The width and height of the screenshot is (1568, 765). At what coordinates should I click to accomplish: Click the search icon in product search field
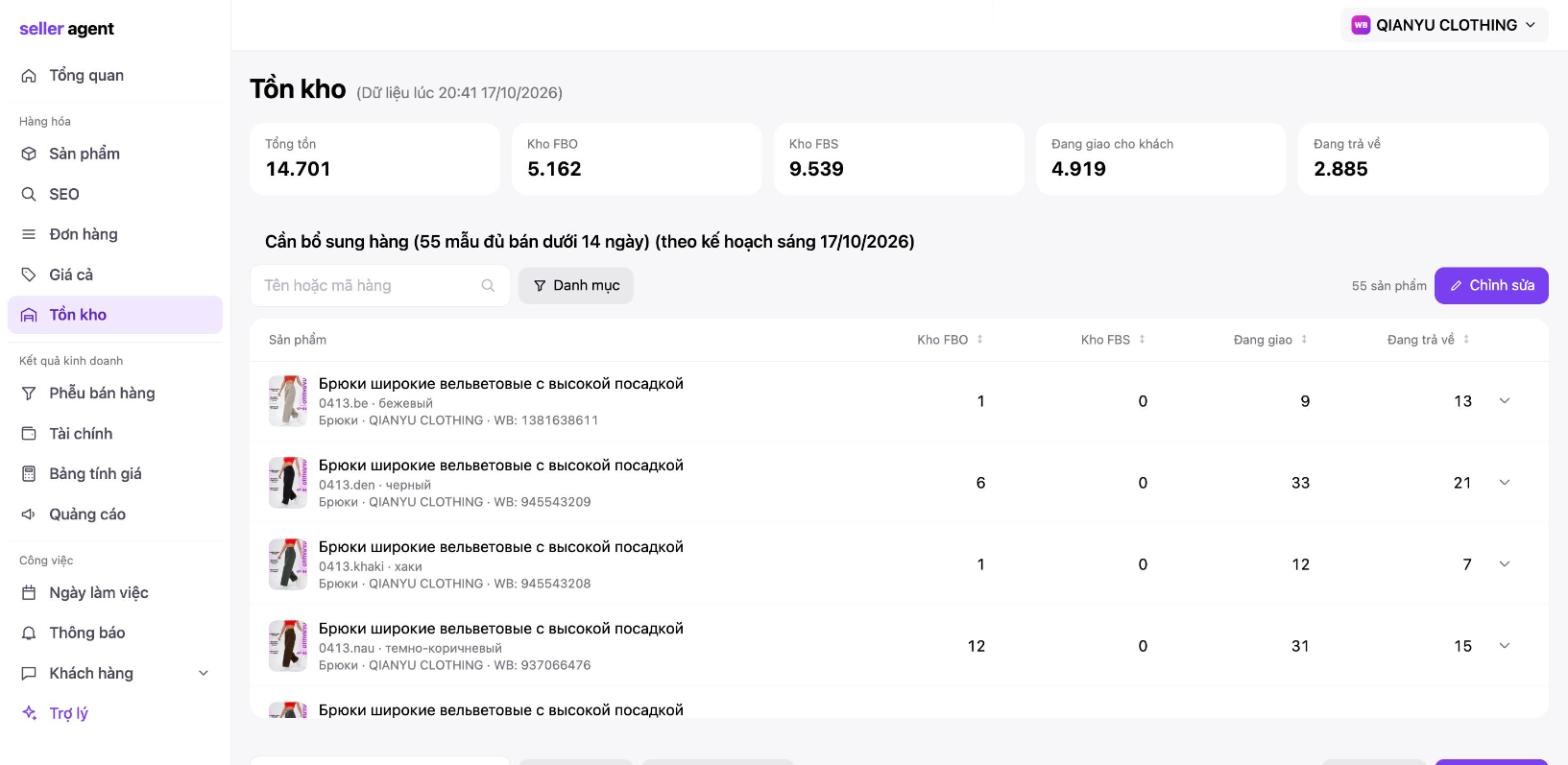[x=488, y=286]
